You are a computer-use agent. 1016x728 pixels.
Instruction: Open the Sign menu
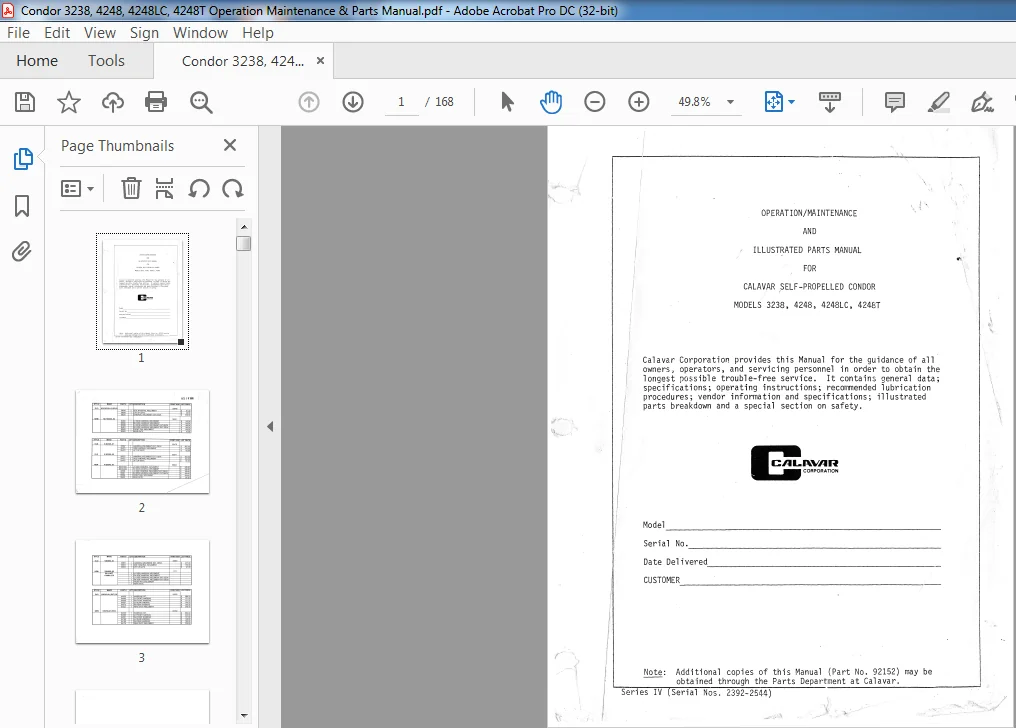pyautogui.click(x=144, y=32)
